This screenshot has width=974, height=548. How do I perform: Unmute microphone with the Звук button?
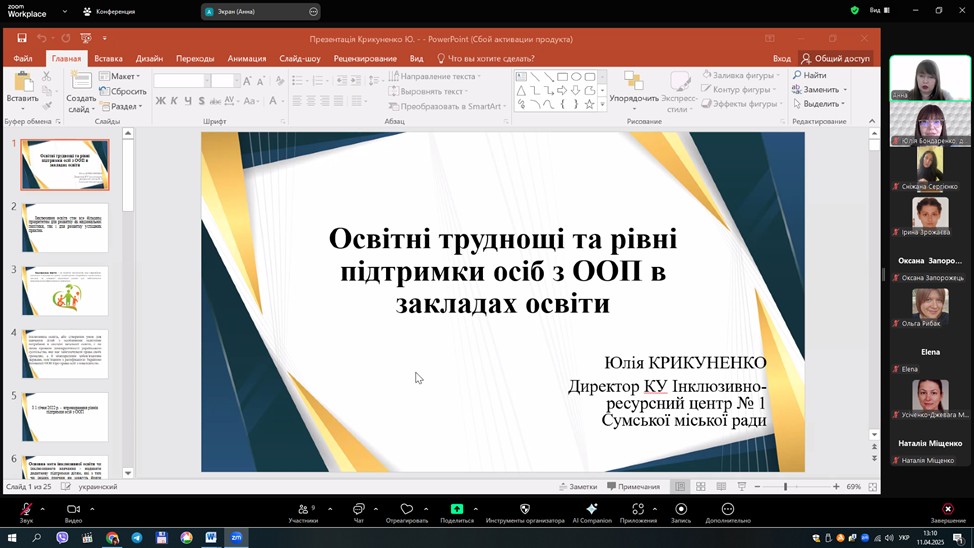(26, 510)
